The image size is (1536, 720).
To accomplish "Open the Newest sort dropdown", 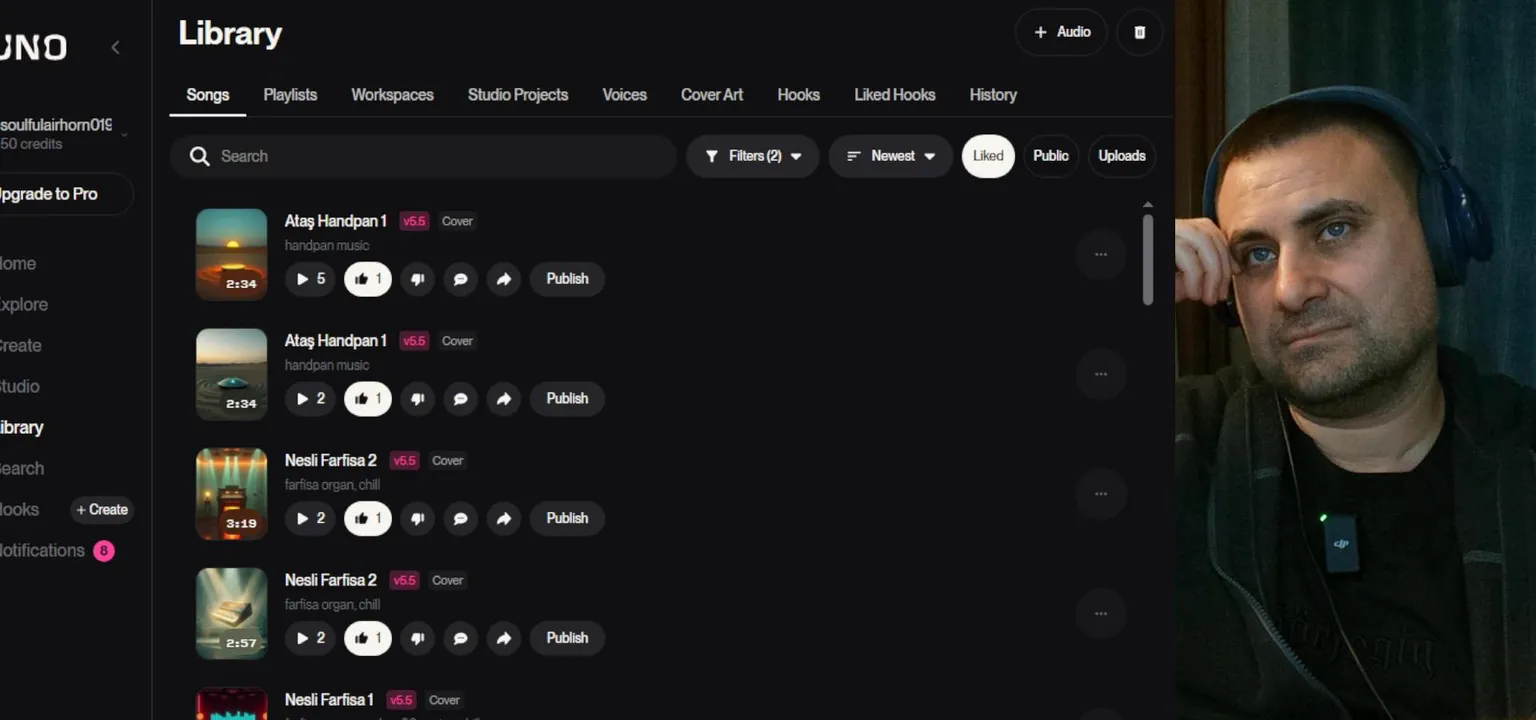I will tap(891, 156).
